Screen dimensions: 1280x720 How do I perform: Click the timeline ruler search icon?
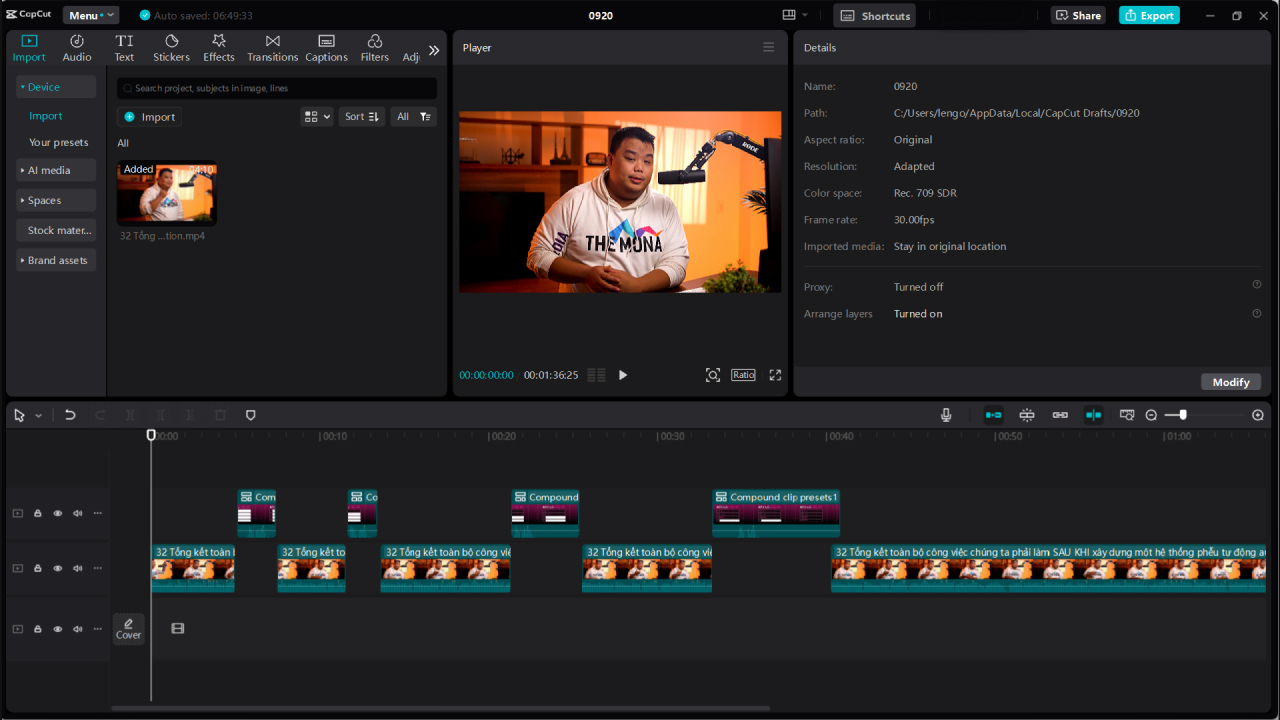[1127, 415]
